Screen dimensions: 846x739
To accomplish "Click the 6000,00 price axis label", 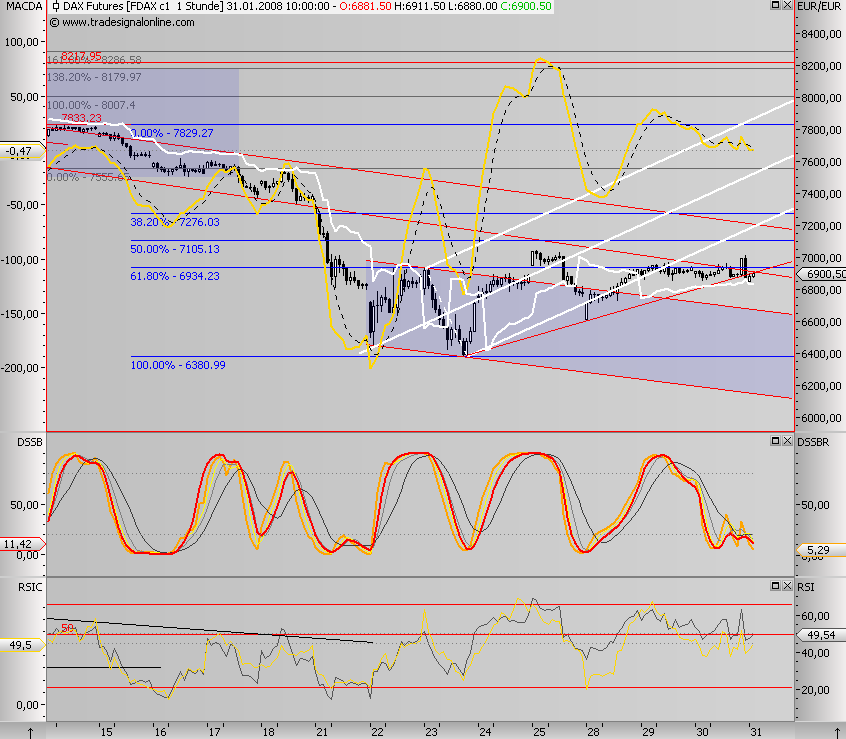I will (821, 418).
